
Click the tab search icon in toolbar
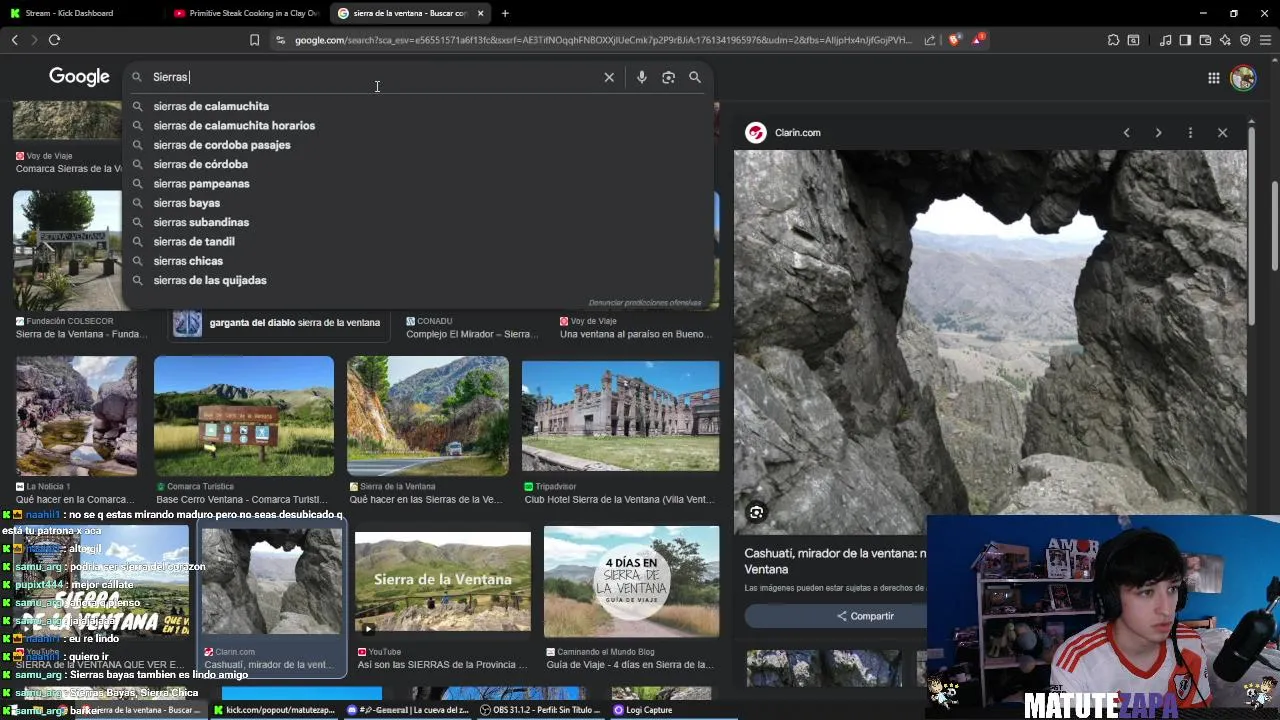tap(1133, 40)
